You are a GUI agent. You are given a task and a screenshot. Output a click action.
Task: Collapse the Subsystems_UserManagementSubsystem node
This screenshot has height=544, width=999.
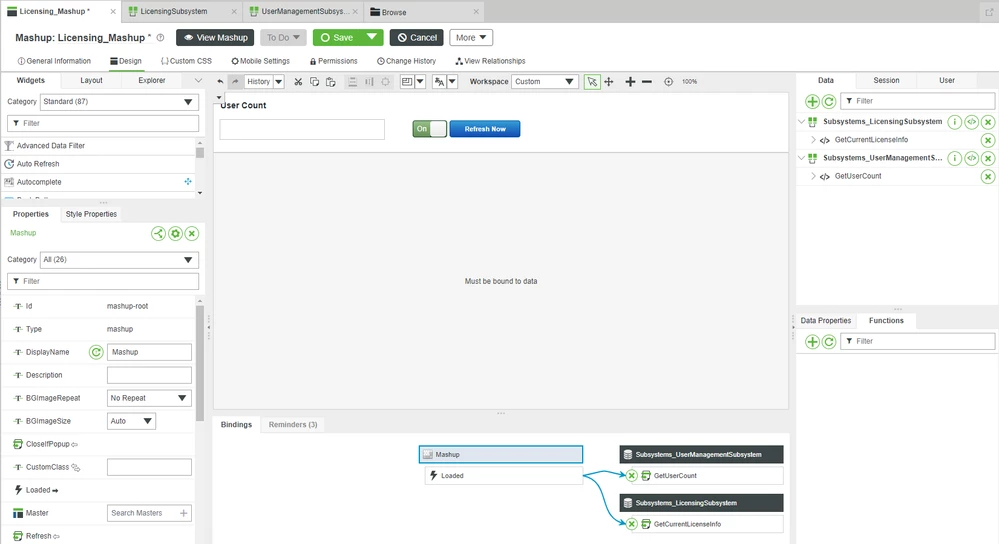pyautogui.click(x=801, y=158)
